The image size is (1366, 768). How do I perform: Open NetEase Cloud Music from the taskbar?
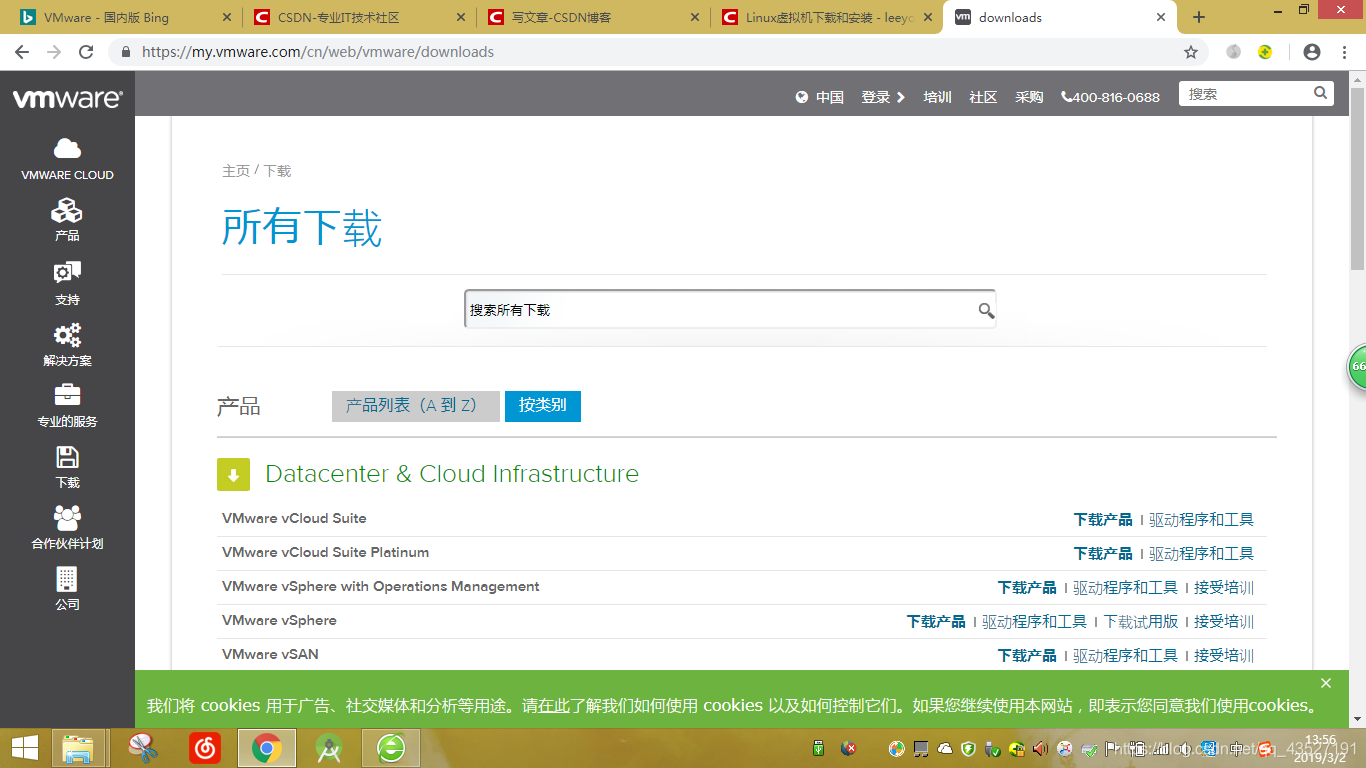coord(205,748)
